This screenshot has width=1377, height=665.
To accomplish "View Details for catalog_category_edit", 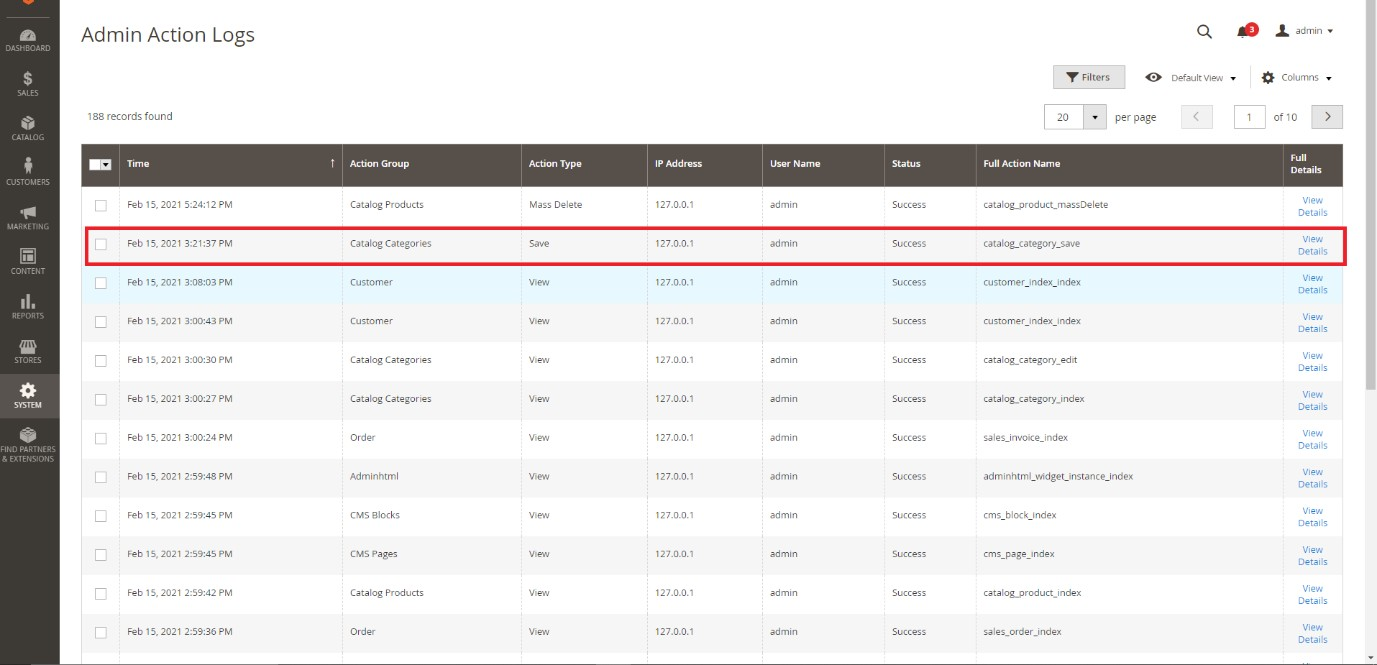I will (x=1312, y=362).
